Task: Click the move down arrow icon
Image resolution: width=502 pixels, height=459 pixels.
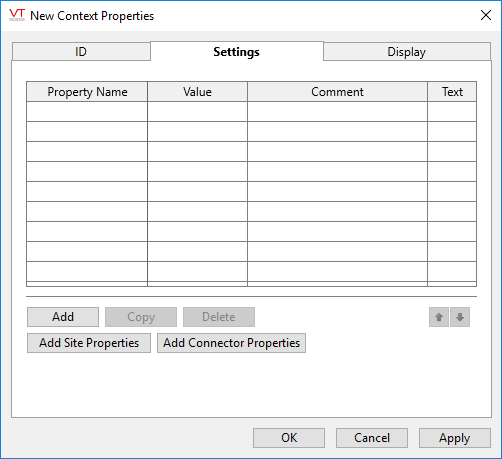Action: pyautogui.click(x=460, y=317)
